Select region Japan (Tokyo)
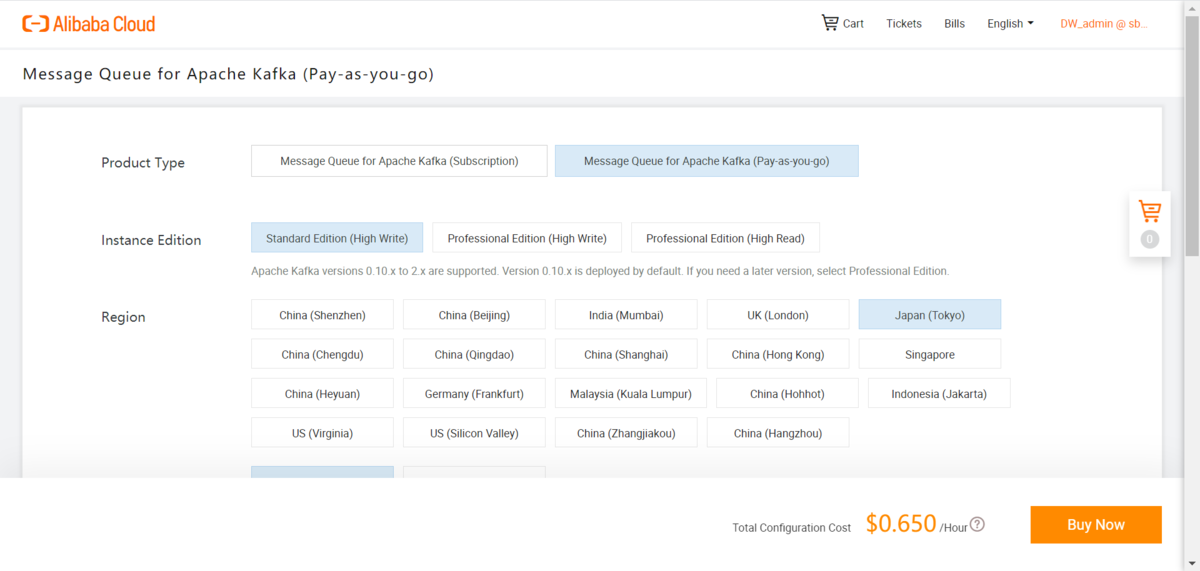The height and width of the screenshot is (571, 1200). point(930,315)
